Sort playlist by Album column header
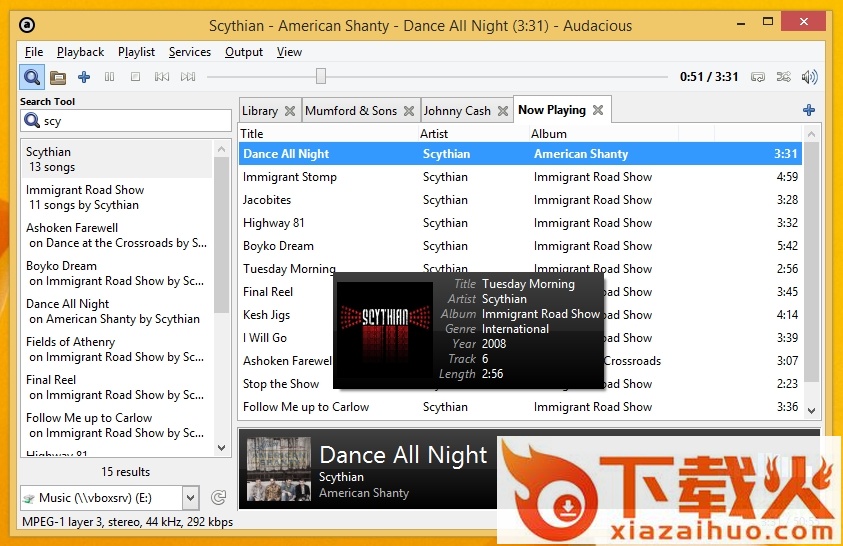This screenshot has height=546, width=843. click(604, 134)
